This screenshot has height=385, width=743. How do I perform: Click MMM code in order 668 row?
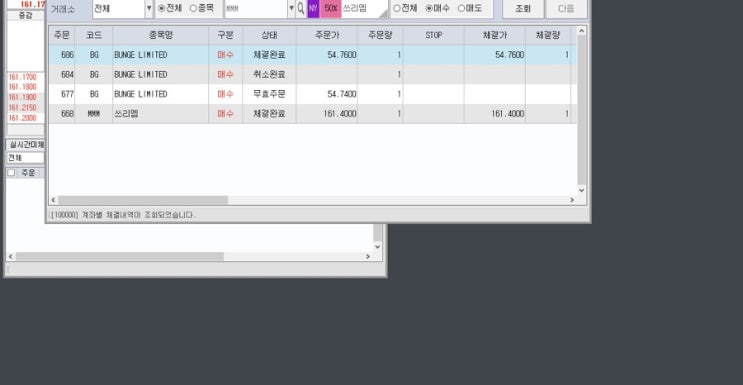[94, 114]
